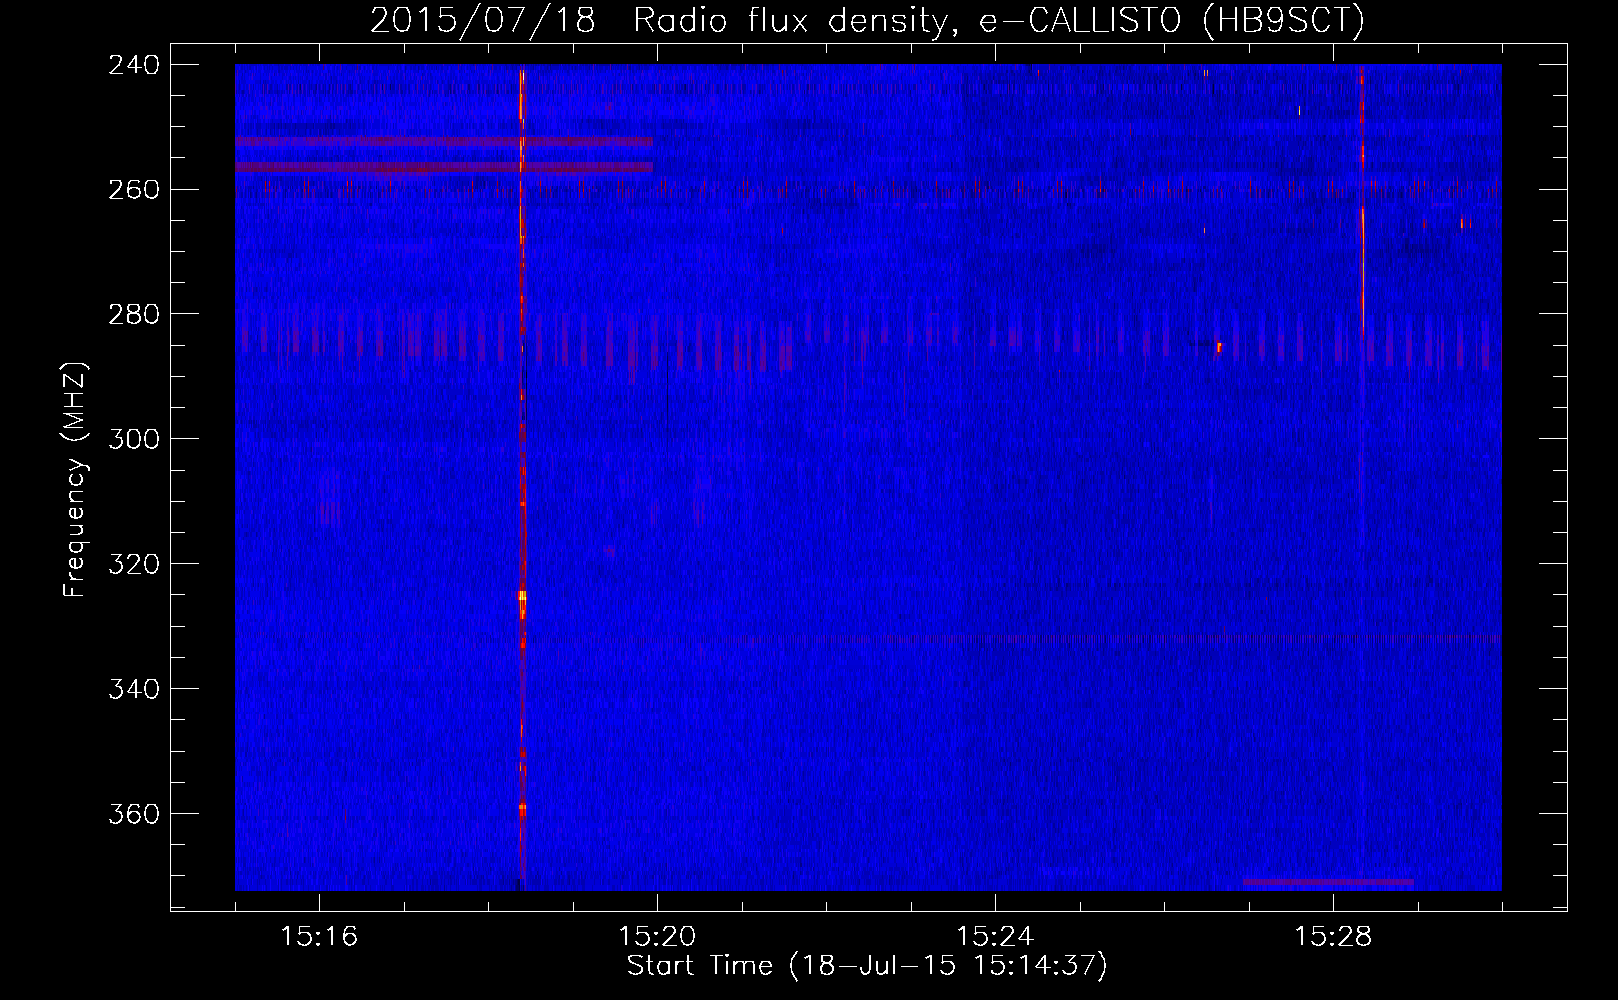
Task: Click the 280 frequency tick label
Action: click(133, 314)
